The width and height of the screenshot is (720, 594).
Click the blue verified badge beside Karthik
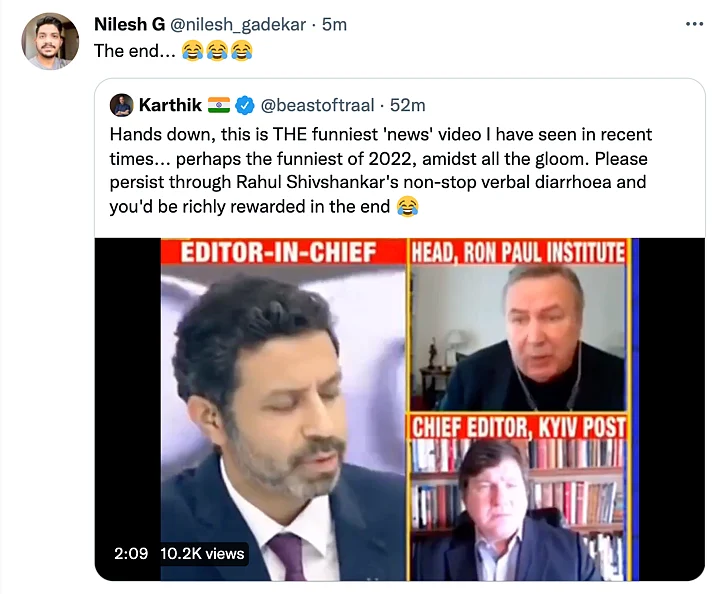(246, 105)
